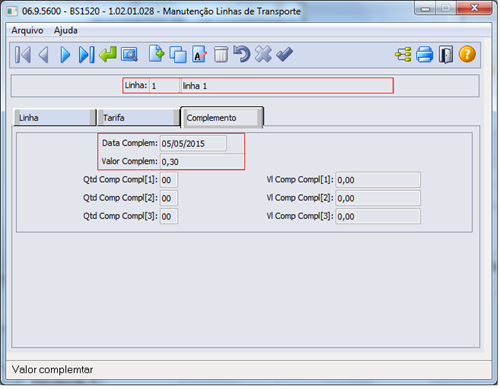The image size is (500, 389).
Task: Copy current record icon
Action: [x=178, y=54]
